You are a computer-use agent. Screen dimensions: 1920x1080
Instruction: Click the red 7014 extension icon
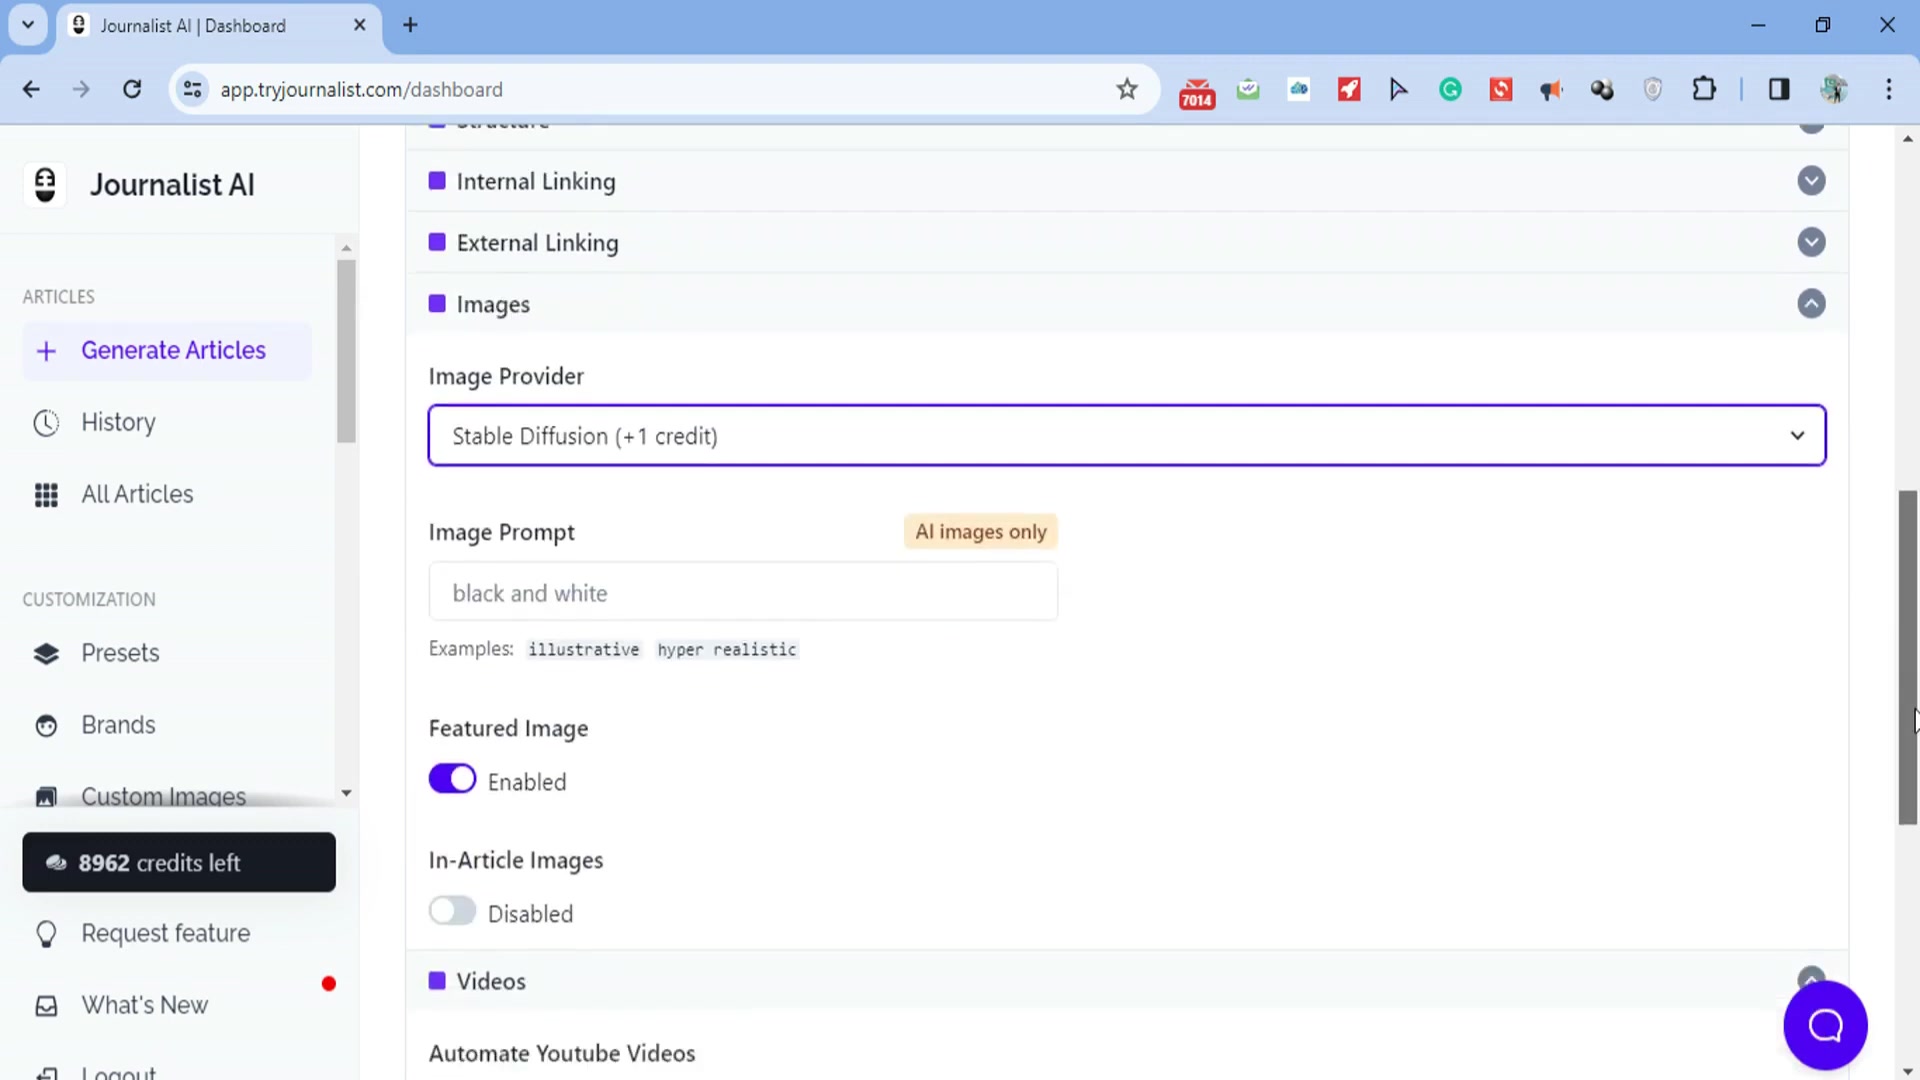[1197, 92]
